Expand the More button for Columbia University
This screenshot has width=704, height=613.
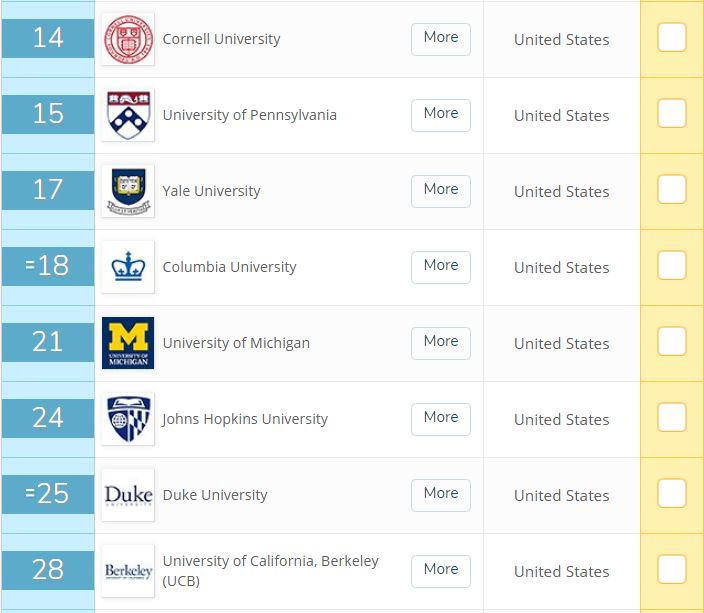(440, 266)
